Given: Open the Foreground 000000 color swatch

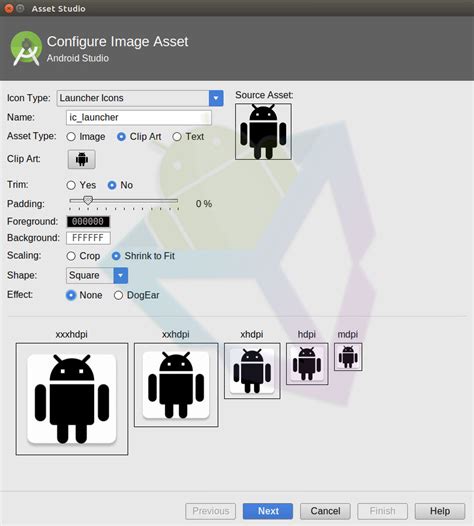Looking at the screenshot, I should pyautogui.click(x=88, y=222).
